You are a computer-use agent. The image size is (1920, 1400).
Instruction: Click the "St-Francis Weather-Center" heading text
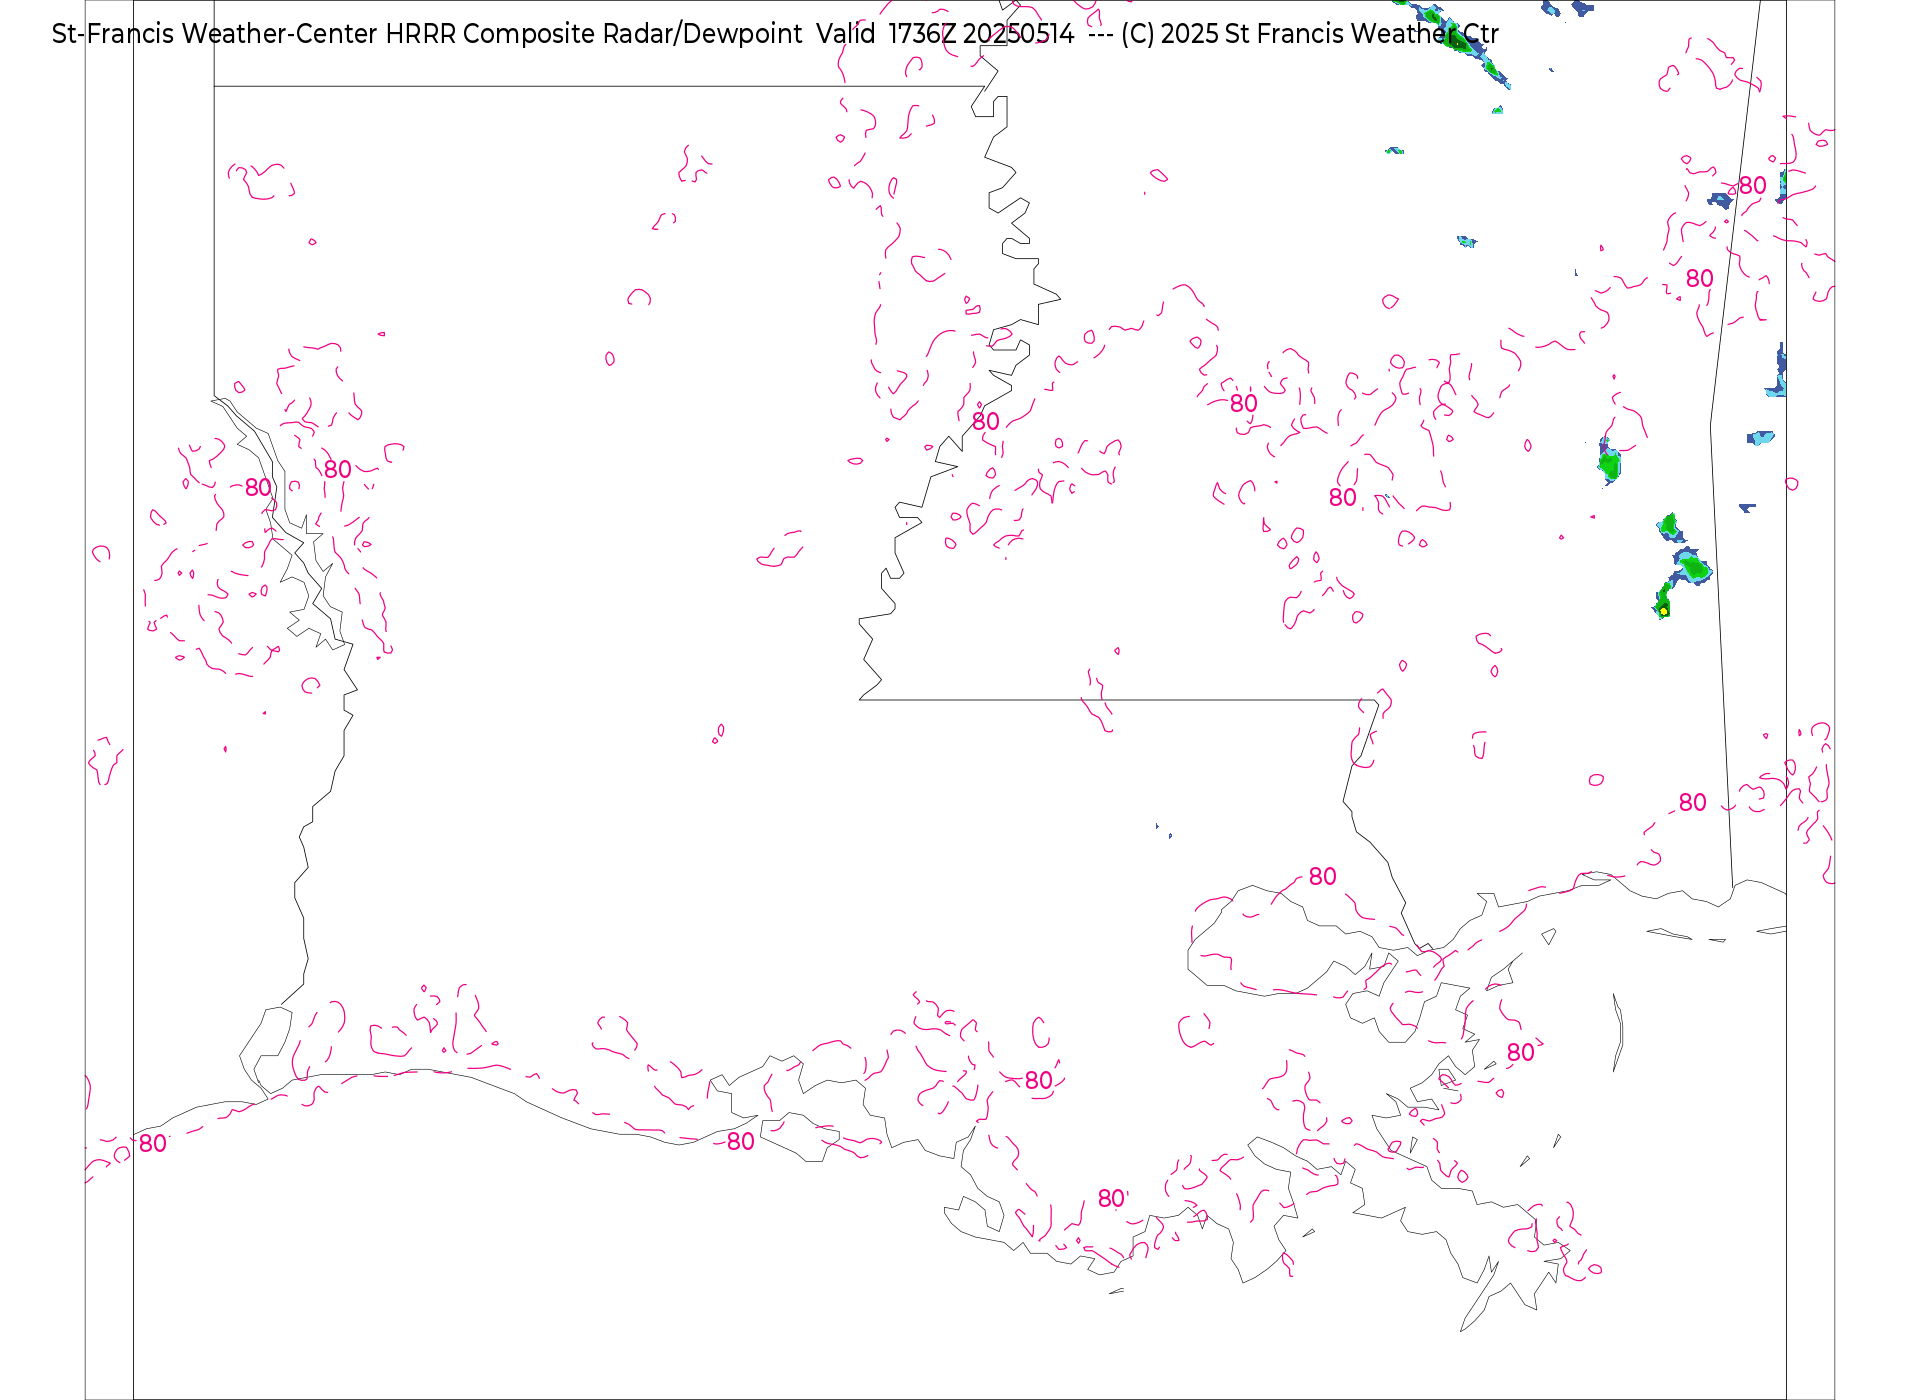(x=214, y=34)
